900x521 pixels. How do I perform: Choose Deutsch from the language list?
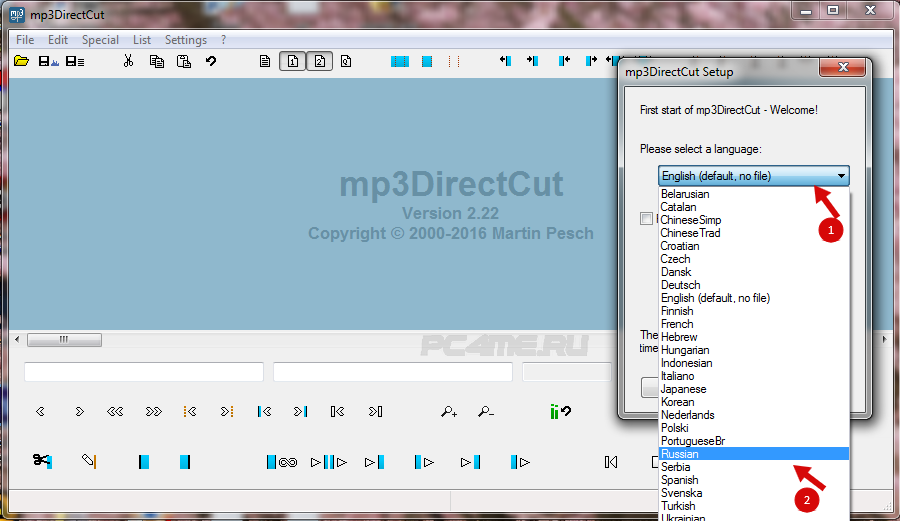pyautogui.click(x=754, y=285)
